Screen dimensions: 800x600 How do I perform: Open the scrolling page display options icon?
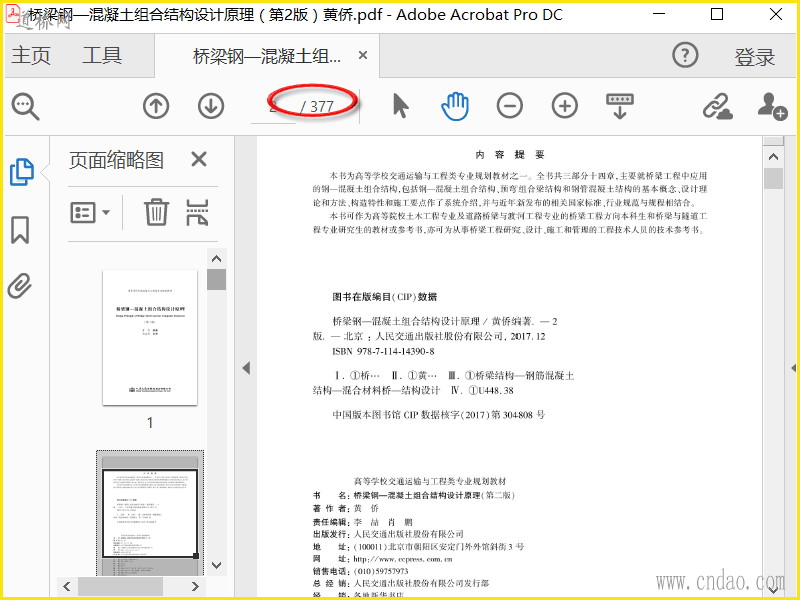coord(620,106)
